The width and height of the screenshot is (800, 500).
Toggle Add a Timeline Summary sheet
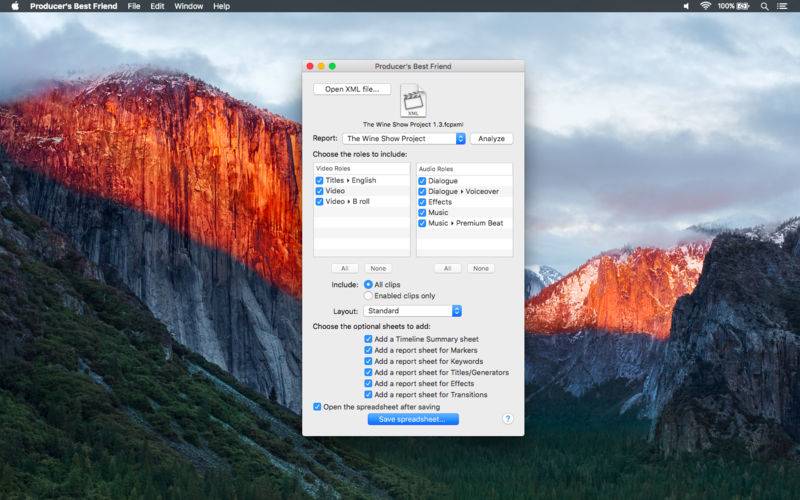tap(368, 339)
